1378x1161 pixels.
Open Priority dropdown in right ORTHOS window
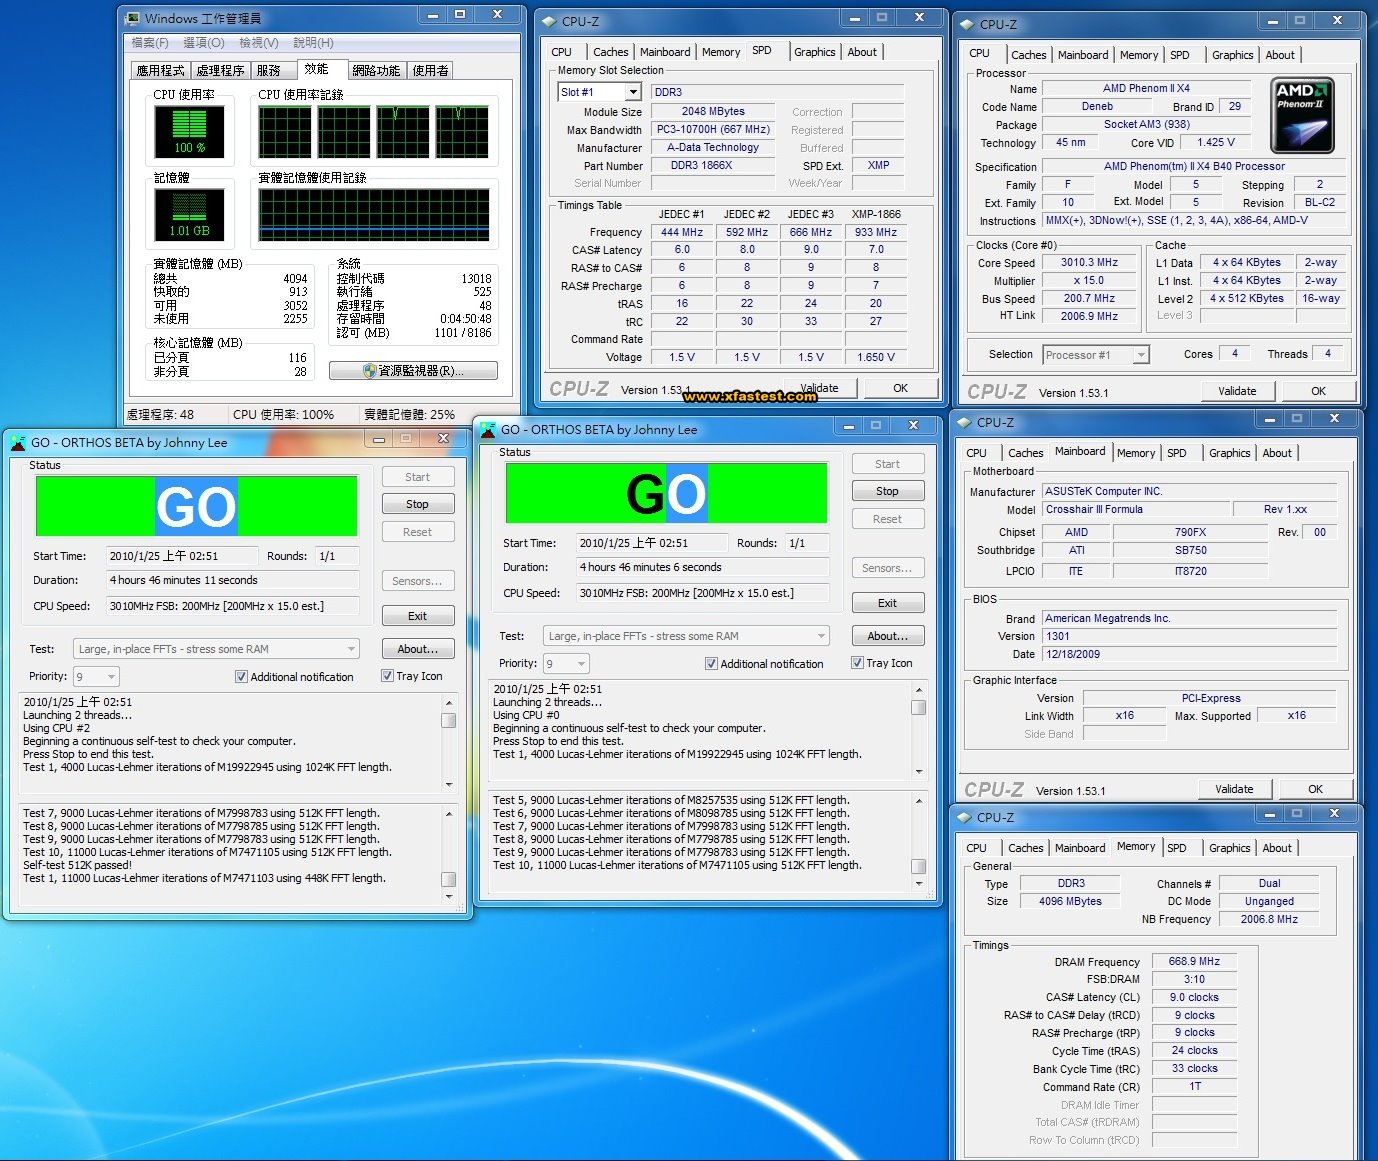[566, 664]
